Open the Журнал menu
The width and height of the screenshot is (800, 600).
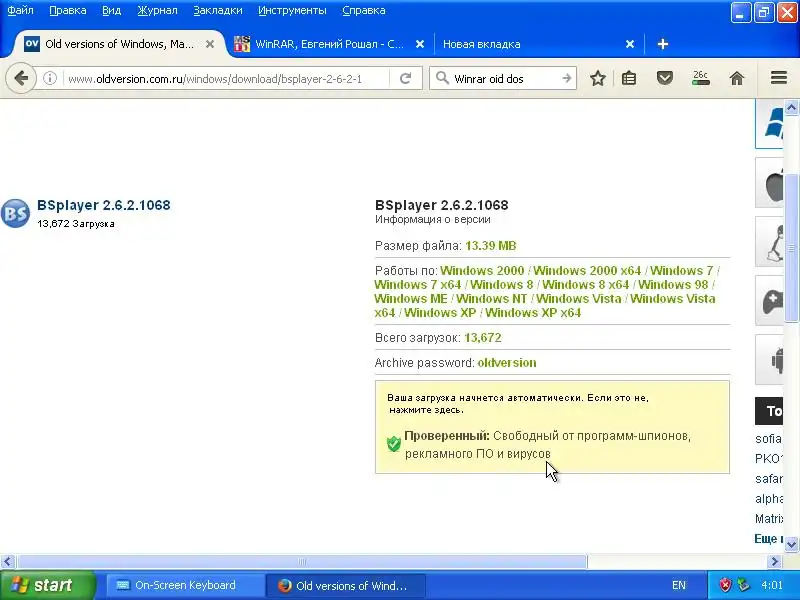[157, 10]
